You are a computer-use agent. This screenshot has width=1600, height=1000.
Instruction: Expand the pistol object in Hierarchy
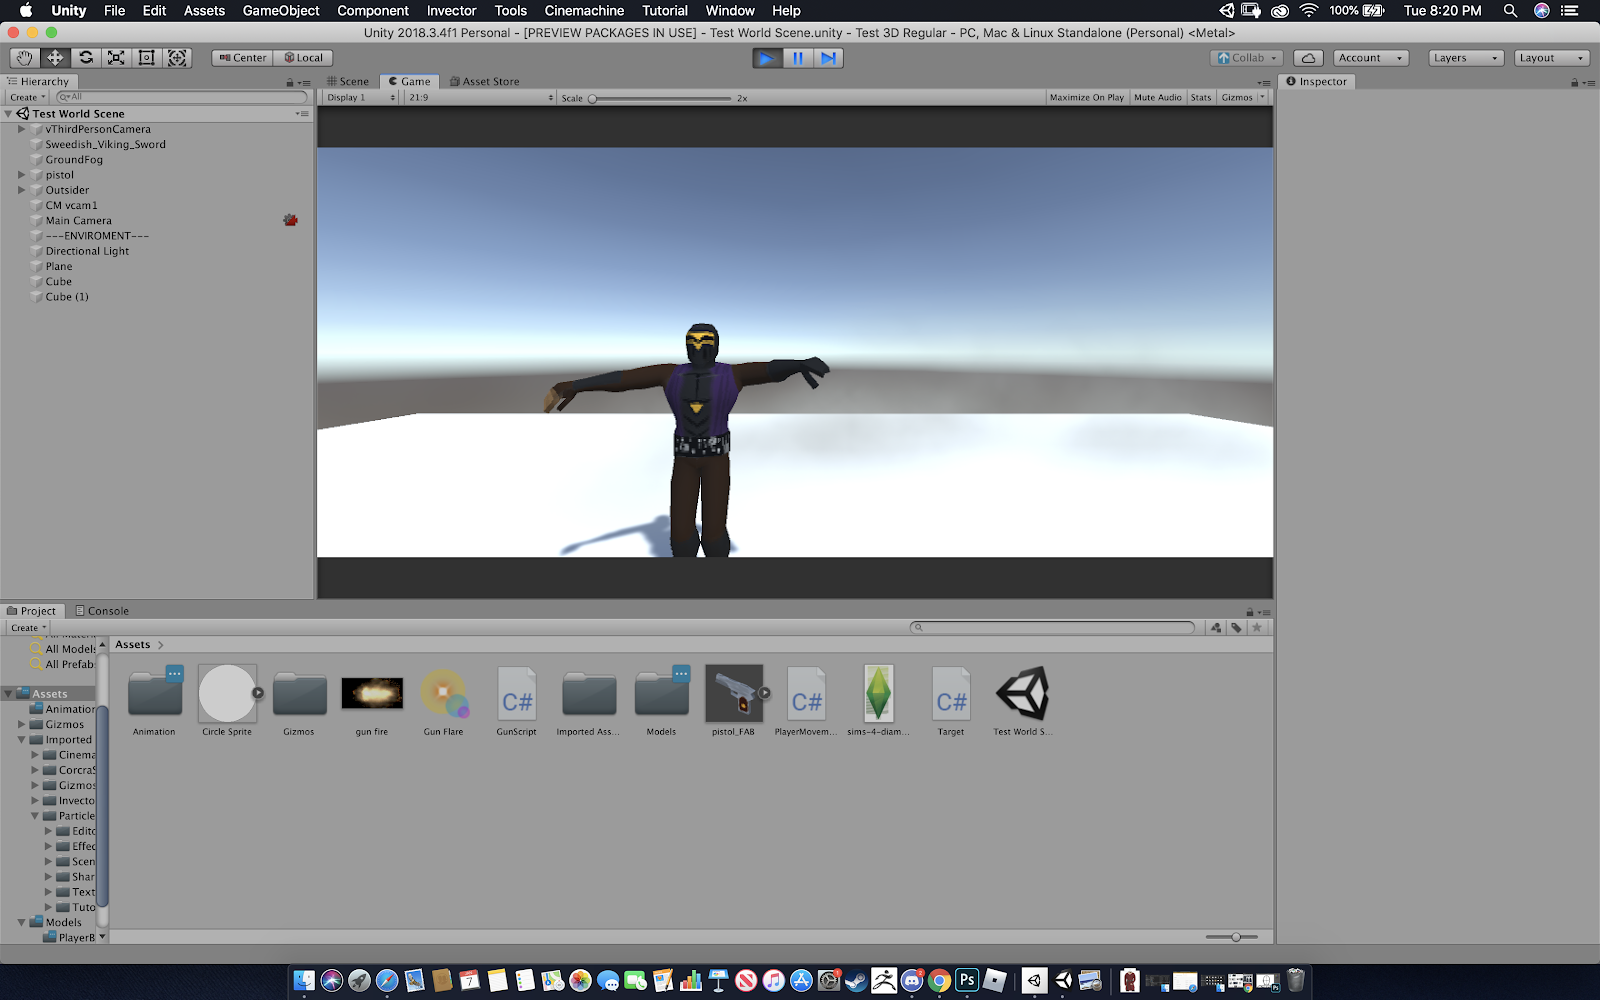click(21, 175)
